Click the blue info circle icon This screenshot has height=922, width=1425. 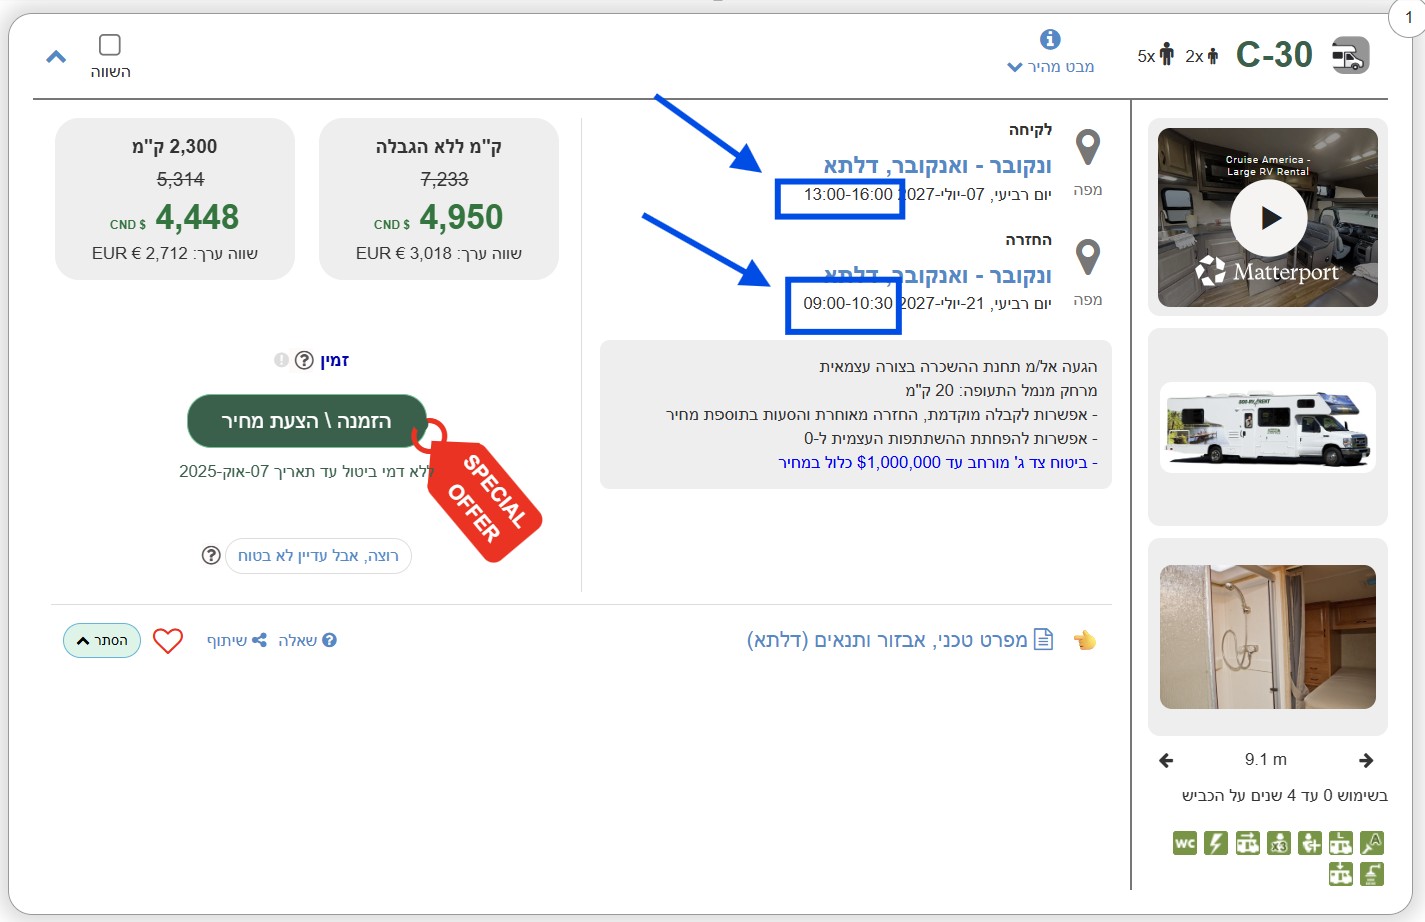click(x=1050, y=39)
